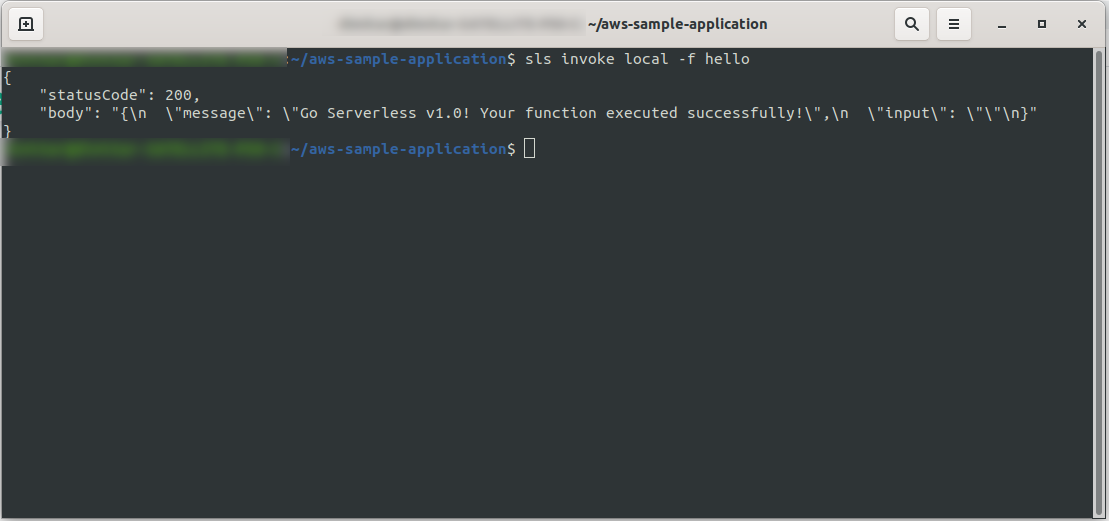Maximize the terminal window
Viewport: 1109px width, 521px height.
click(x=1042, y=24)
